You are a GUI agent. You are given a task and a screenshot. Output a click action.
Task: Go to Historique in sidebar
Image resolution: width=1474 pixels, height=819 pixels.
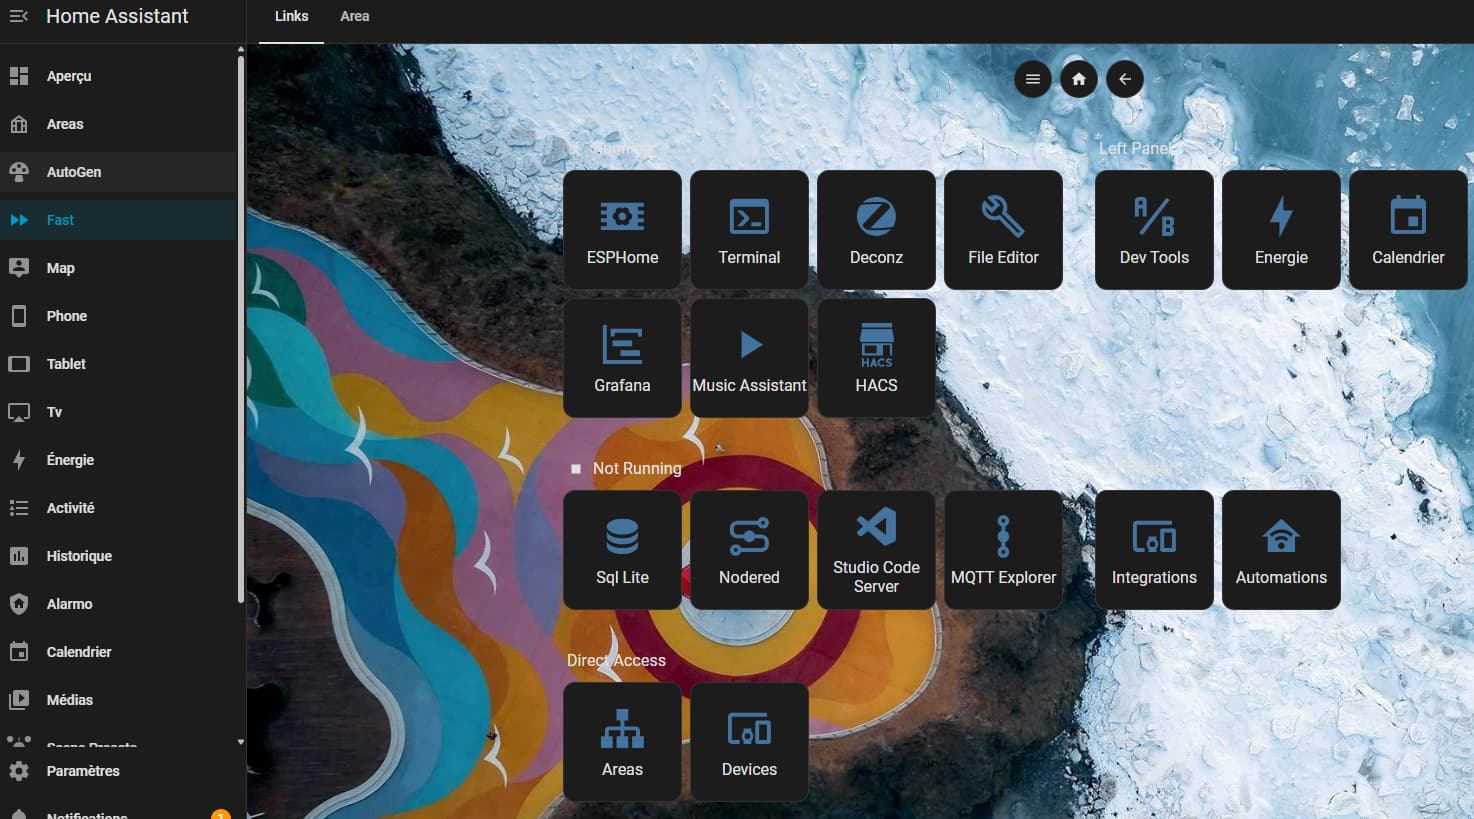tap(79, 556)
